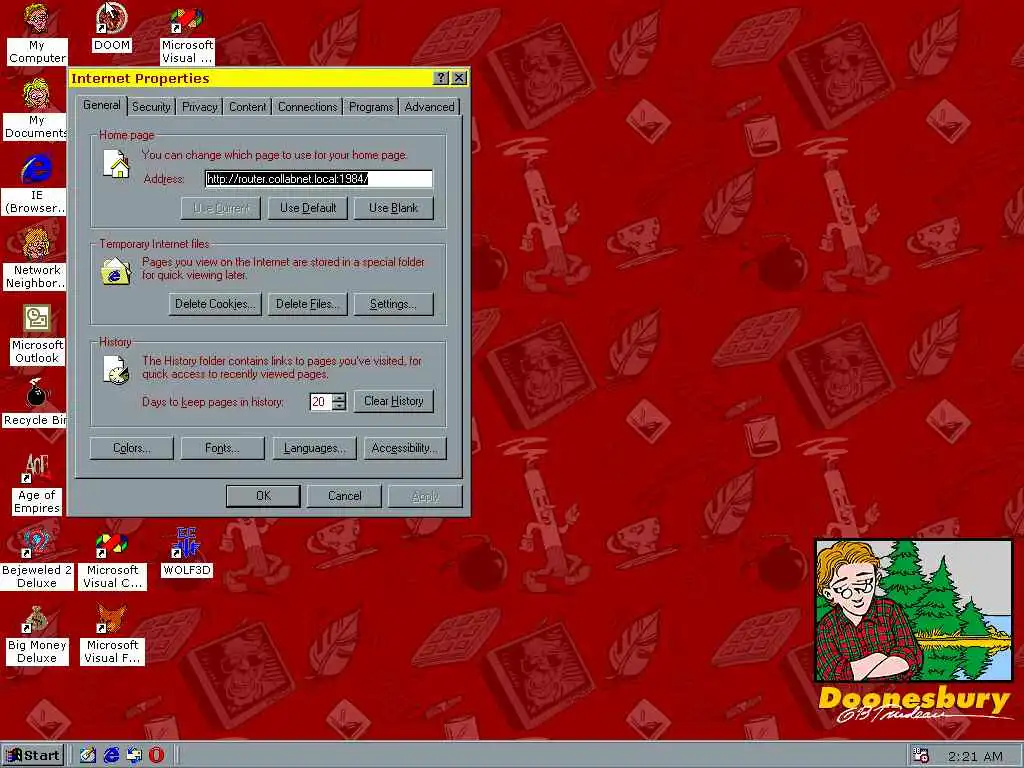Select the General tab
This screenshot has height=768, width=1024.
point(101,105)
